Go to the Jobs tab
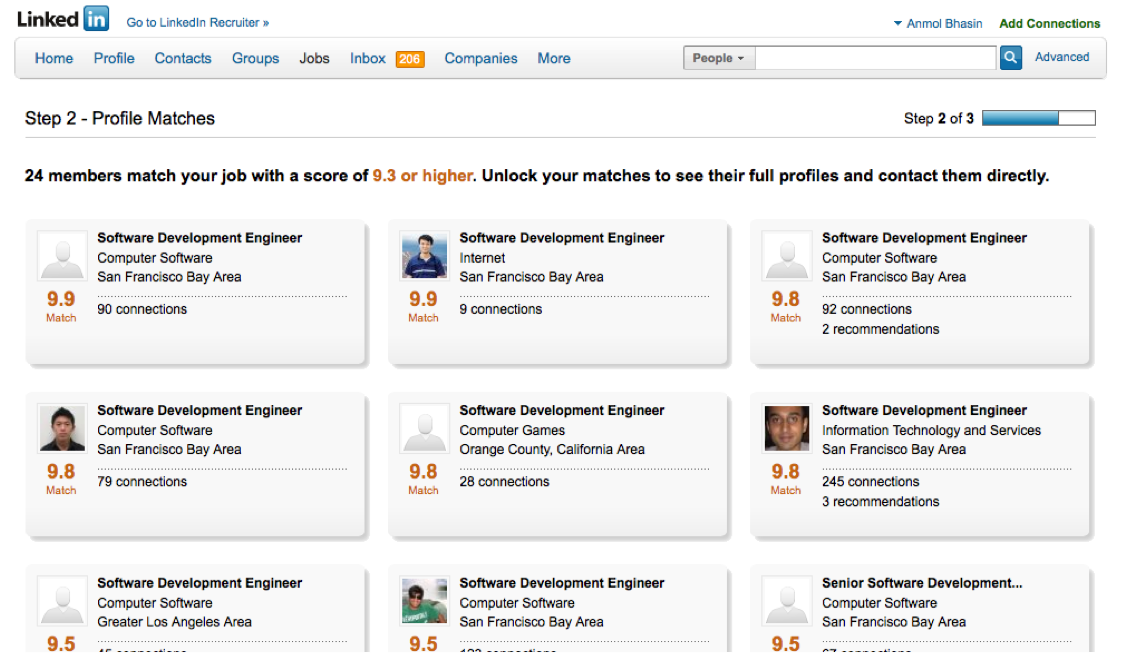 [314, 58]
